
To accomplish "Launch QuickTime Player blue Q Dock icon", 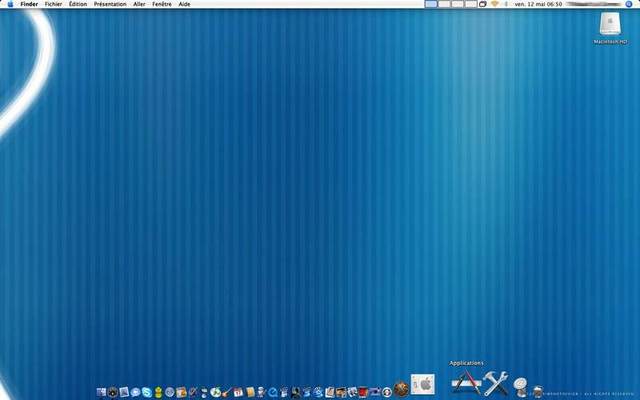I will (273, 393).
